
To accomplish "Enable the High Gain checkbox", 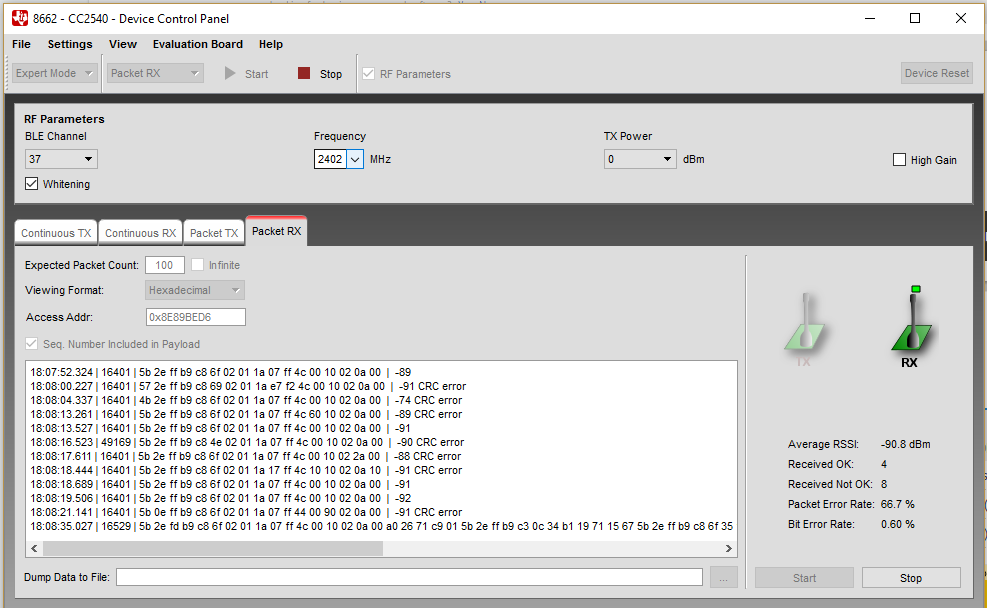I will [x=900, y=160].
